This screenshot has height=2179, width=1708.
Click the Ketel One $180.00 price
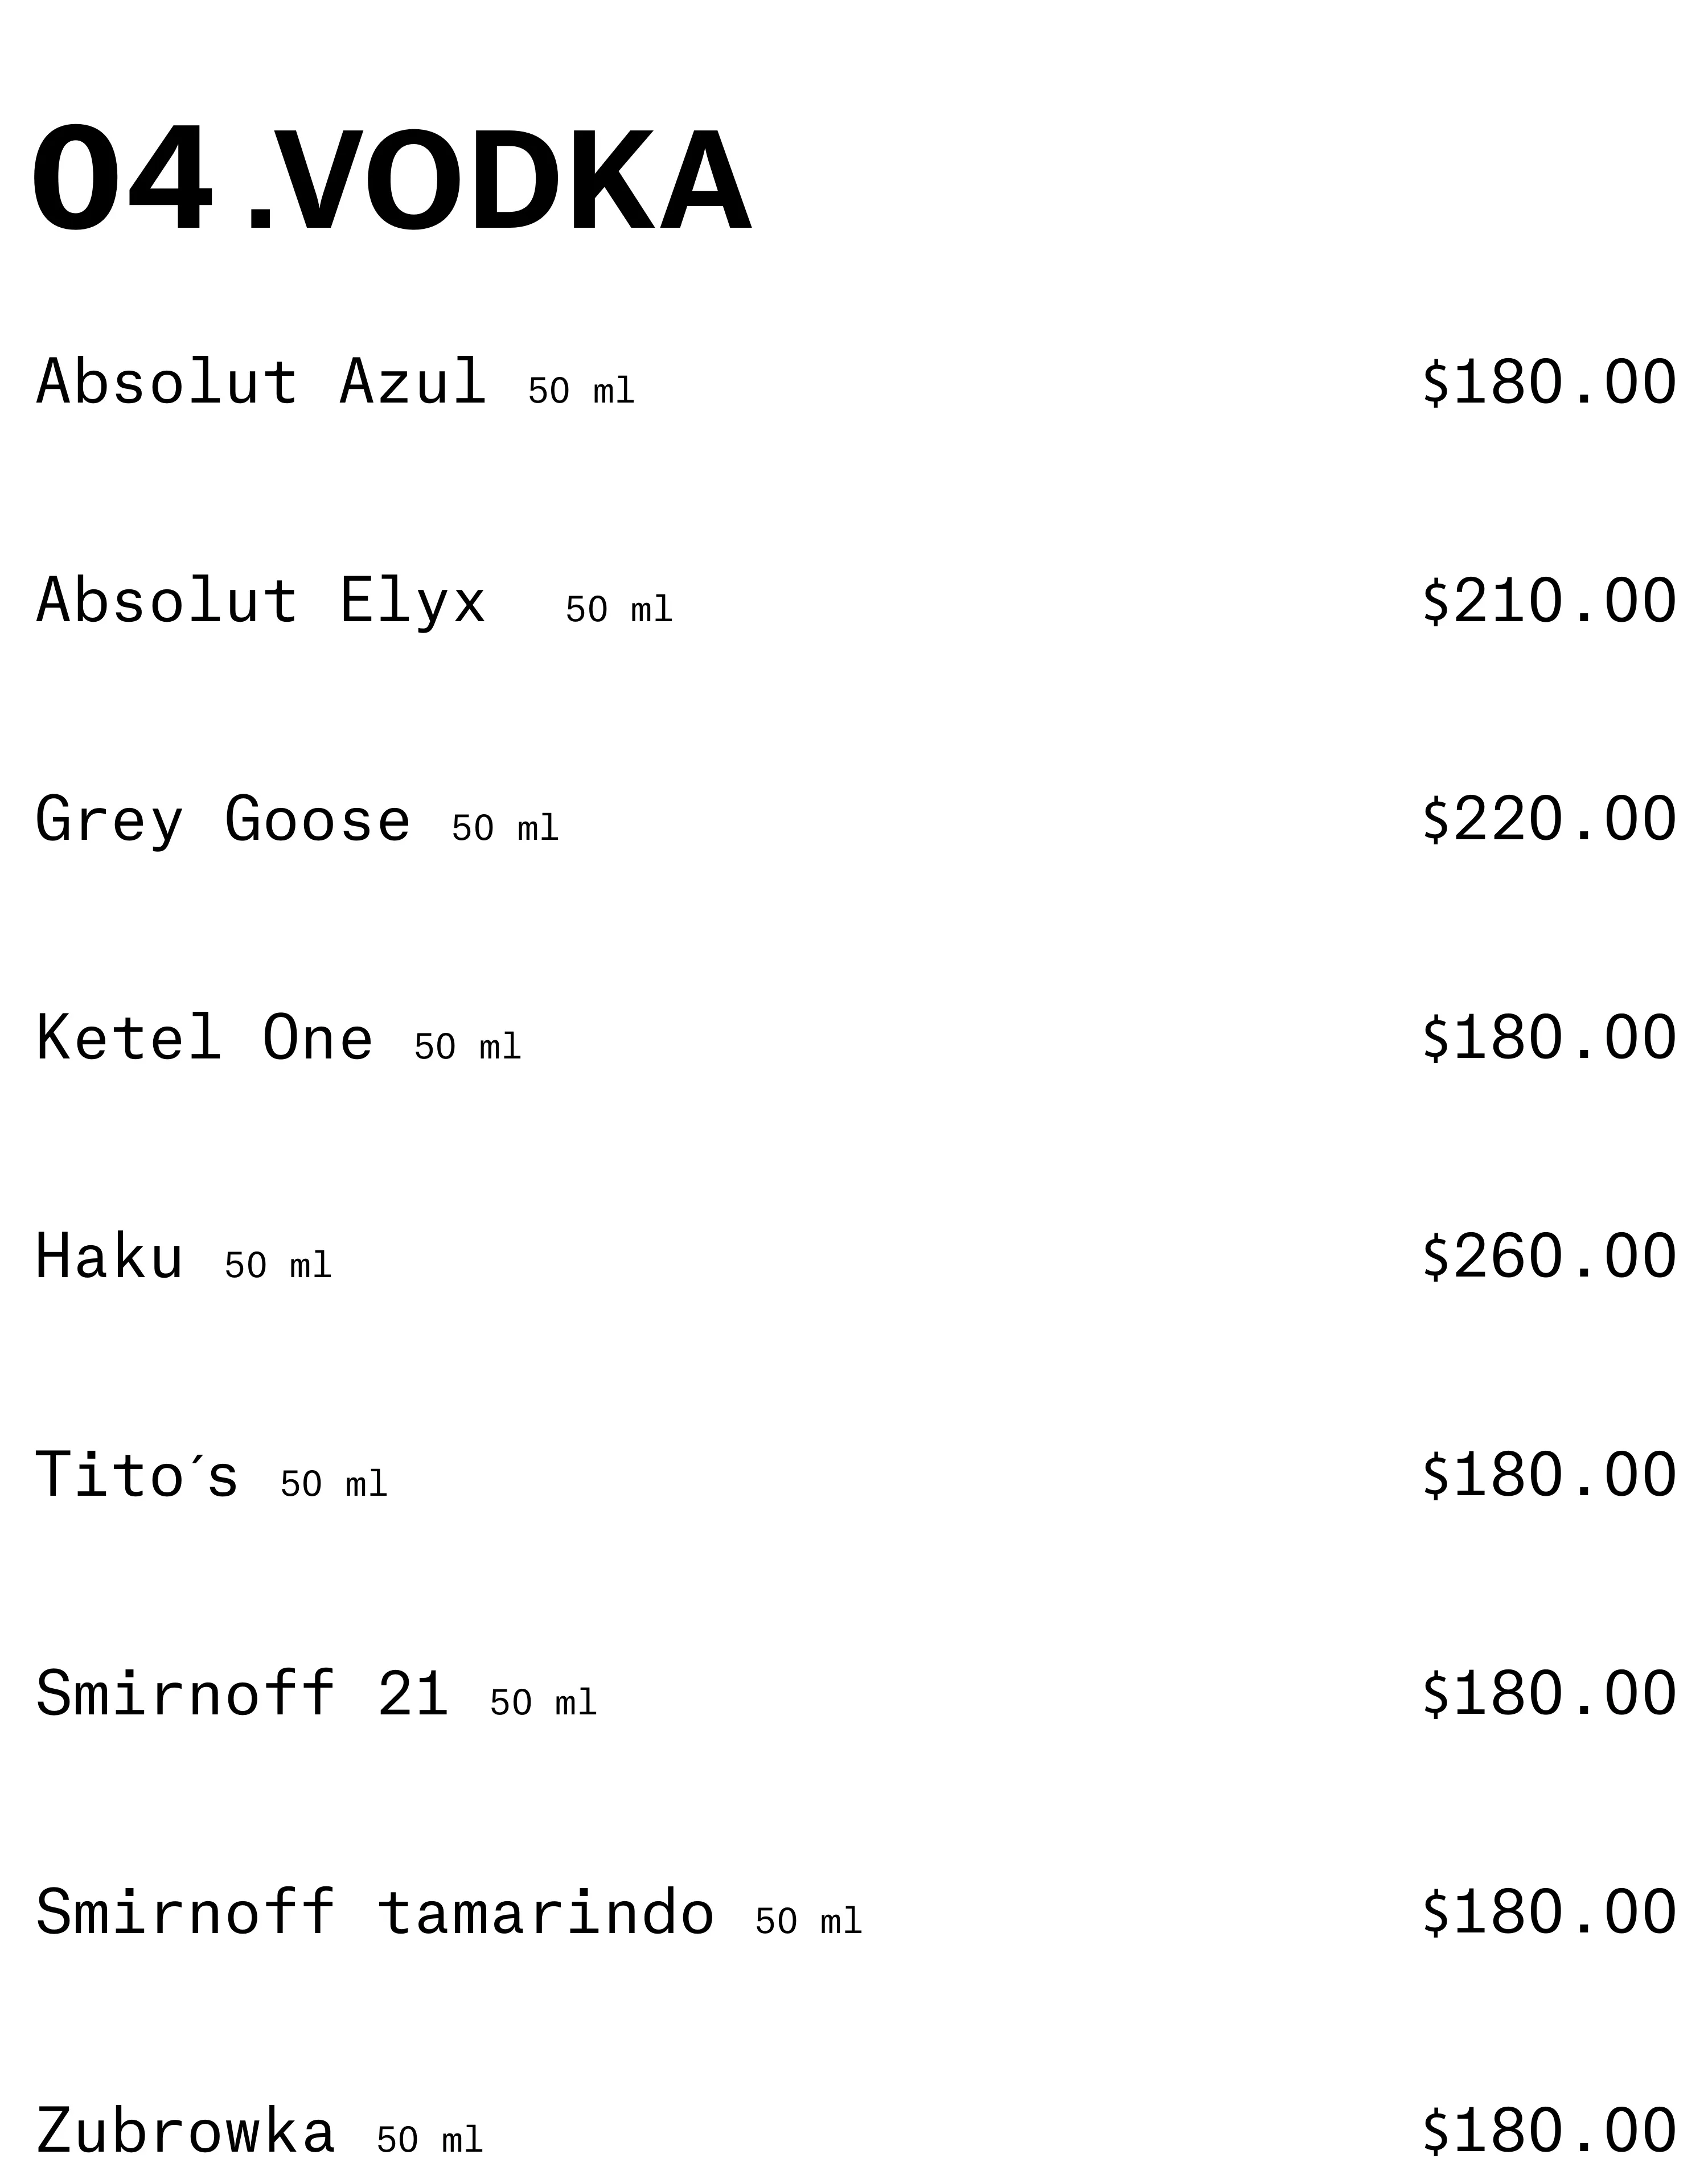[x=1549, y=1037]
